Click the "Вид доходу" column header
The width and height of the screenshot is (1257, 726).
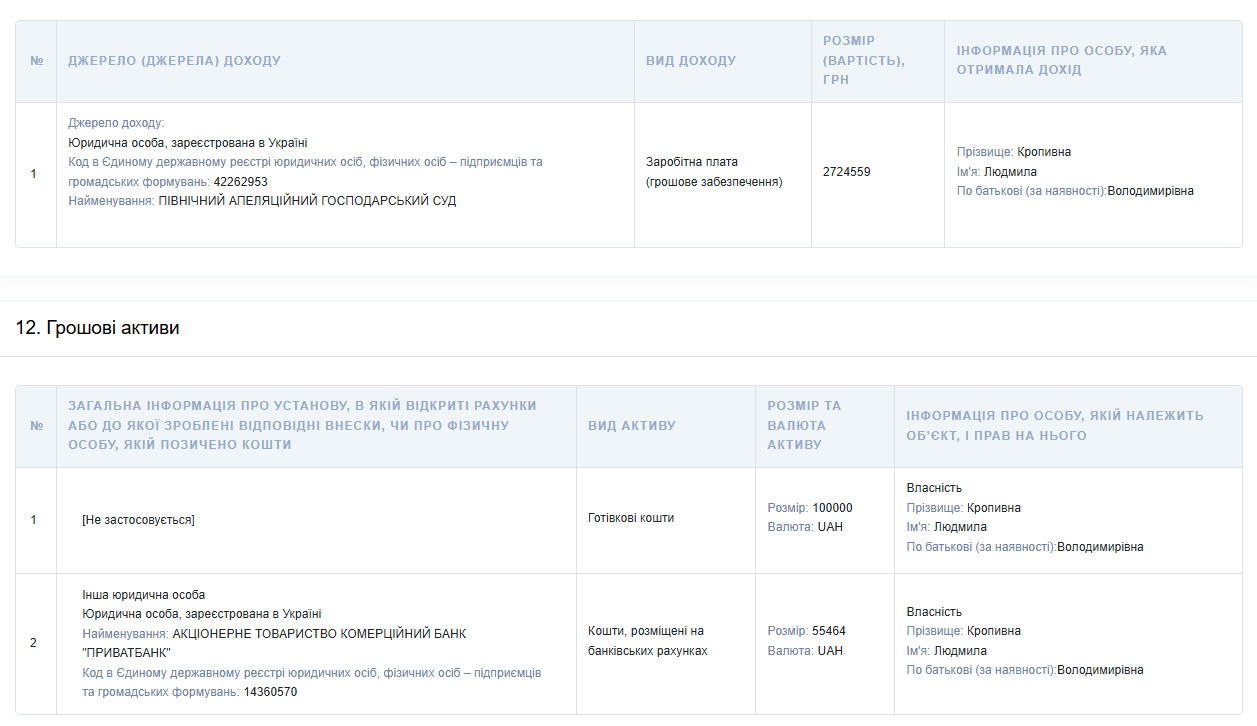tap(690, 61)
